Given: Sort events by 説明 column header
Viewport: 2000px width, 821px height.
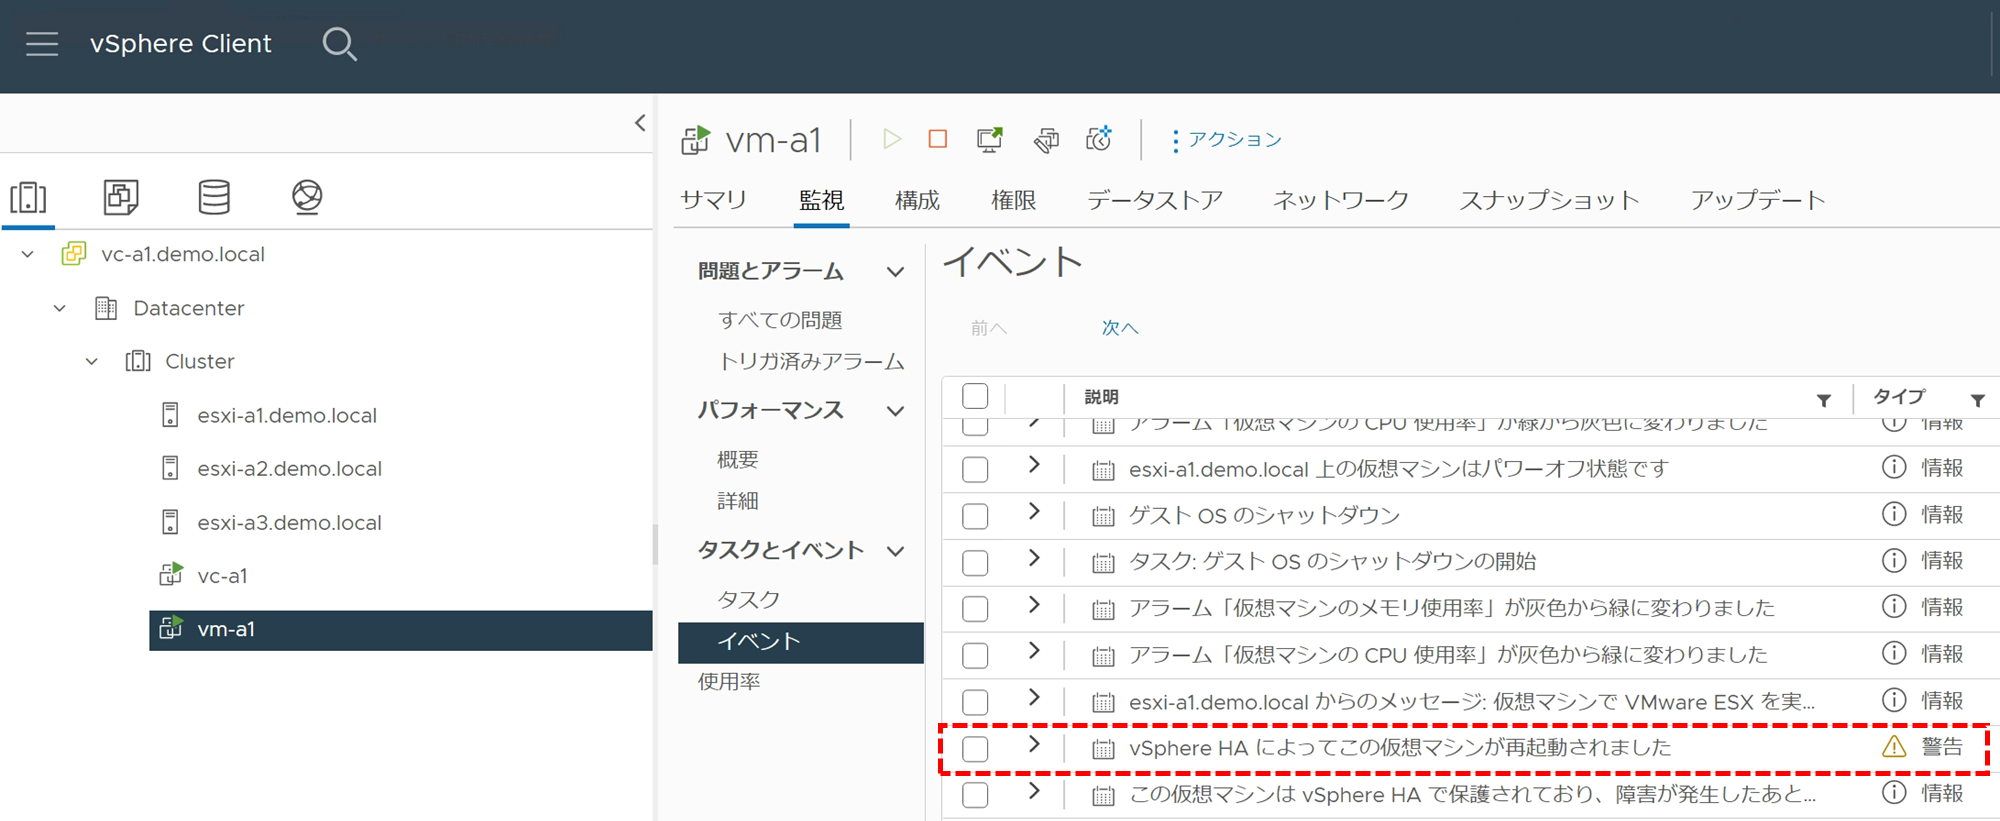Looking at the screenshot, I should (x=1101, y=397).
